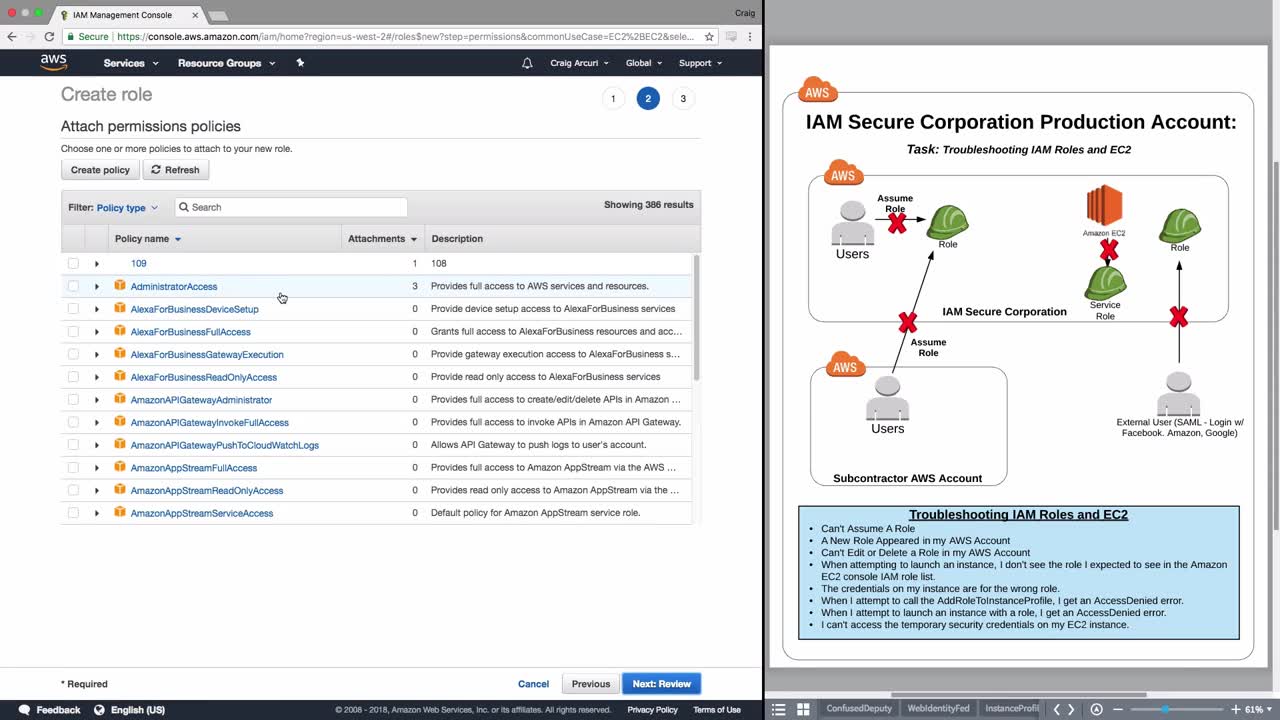Sort by Policy name column header
The width and height of the screenshot is (1280, 720).
click(x=148, y=239)
